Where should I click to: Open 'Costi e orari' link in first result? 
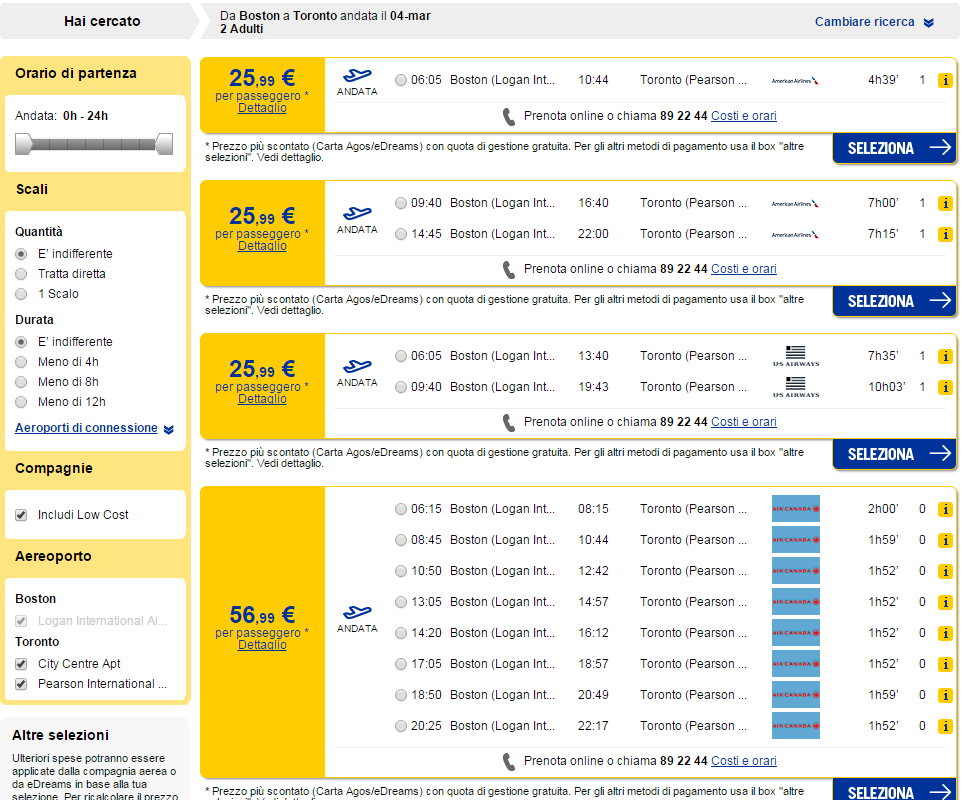tap(744, 116)
